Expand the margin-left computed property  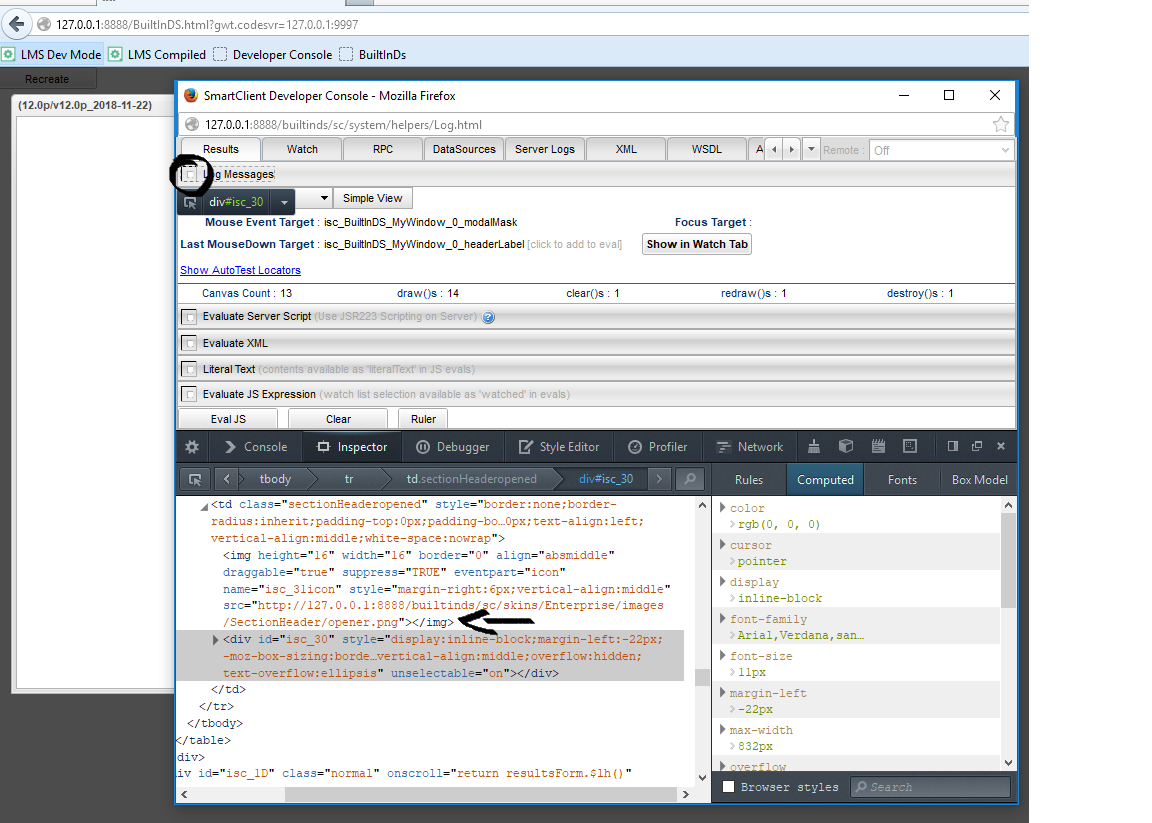click(x=723, y=692)
